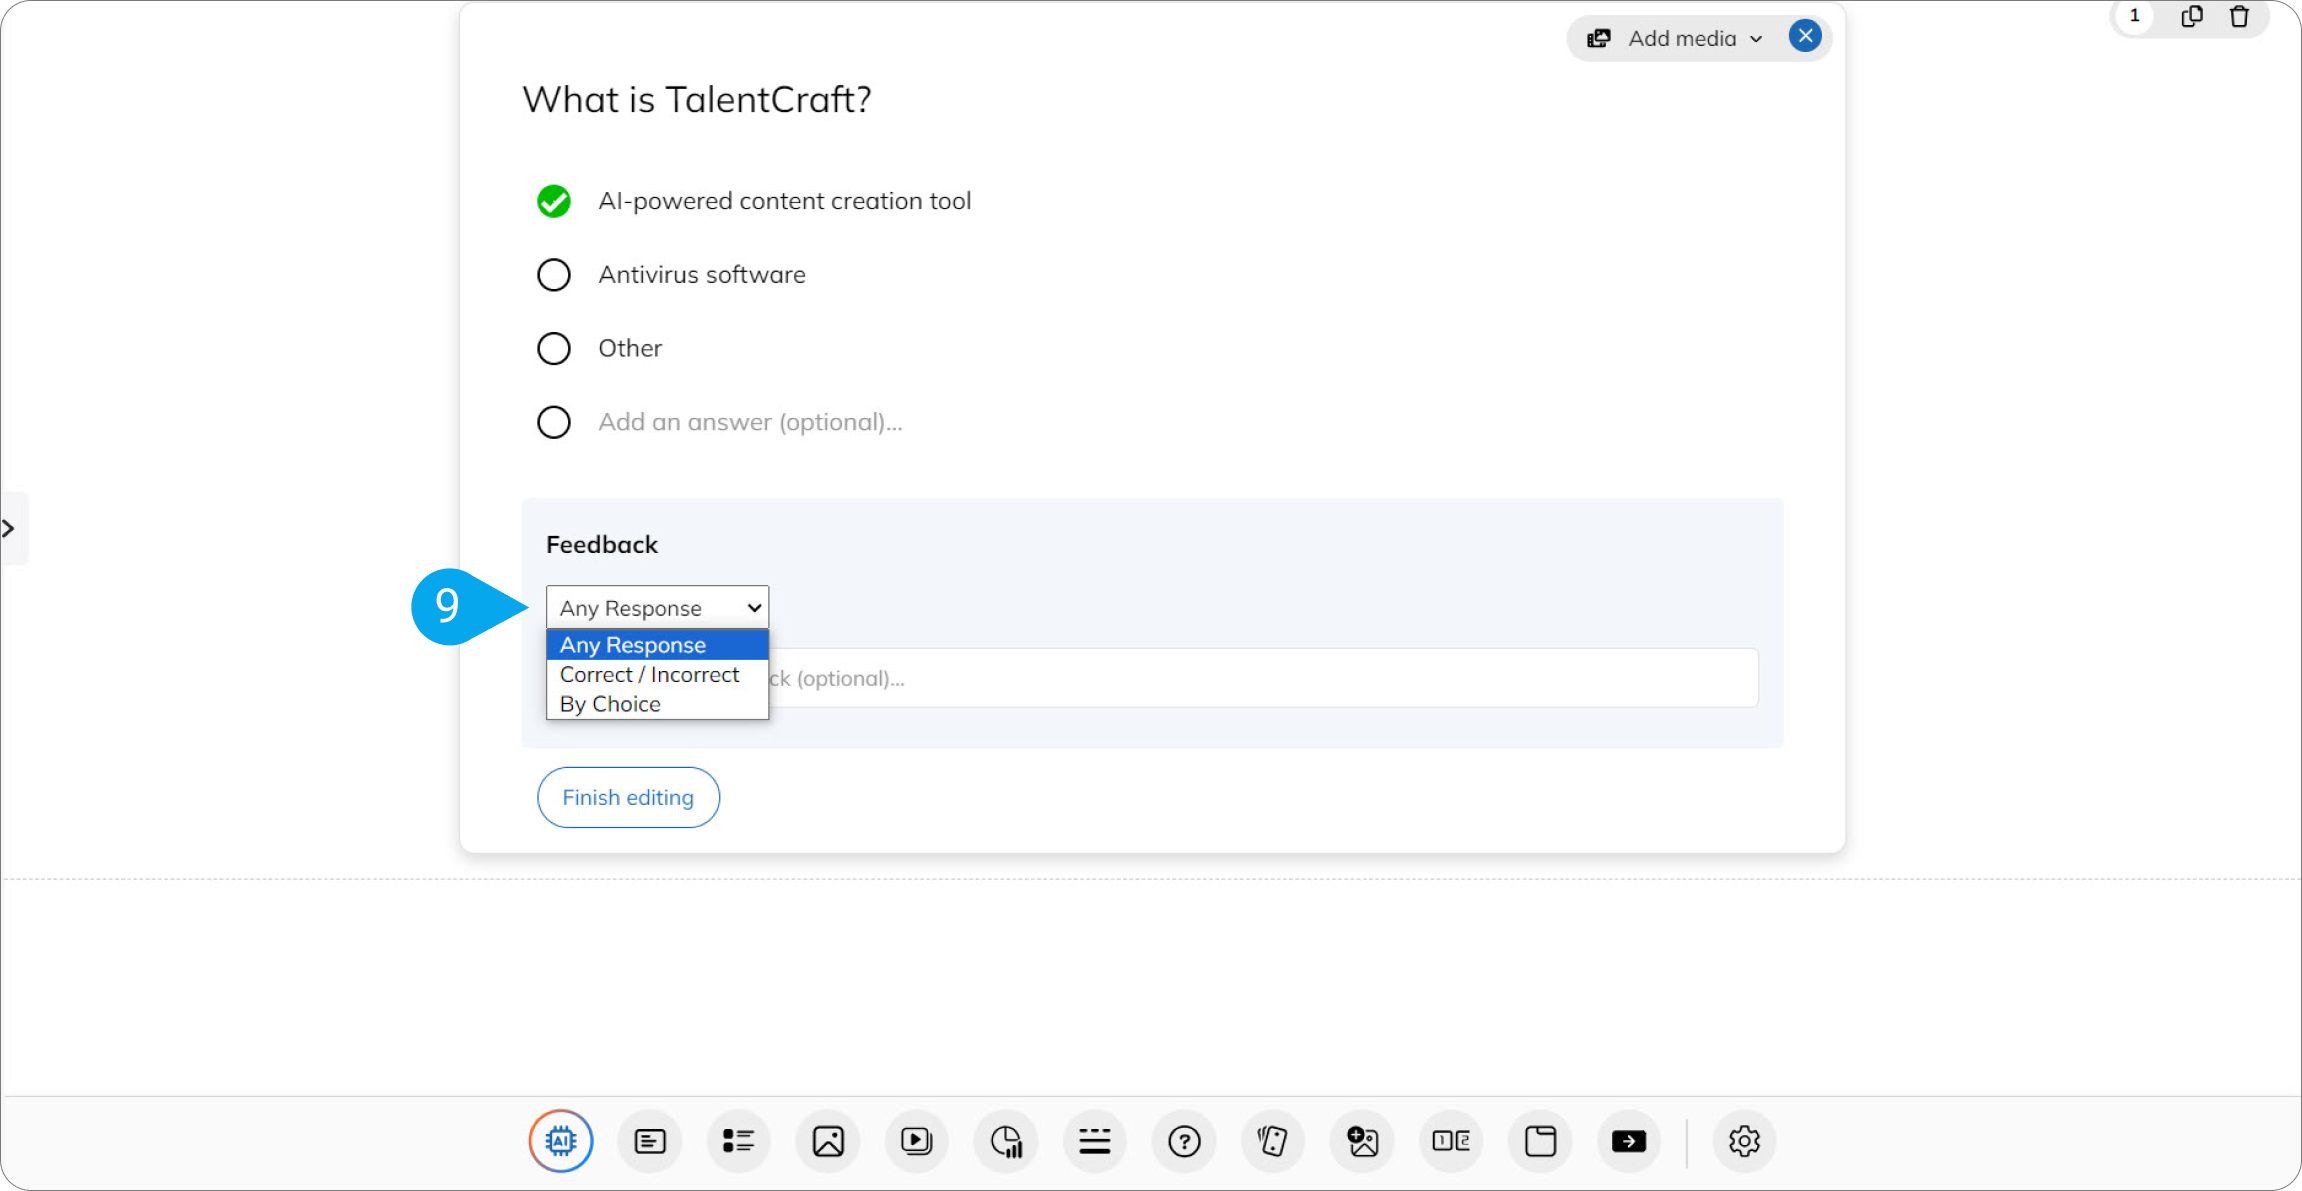Insert an image block

[x=828, y=1141]
